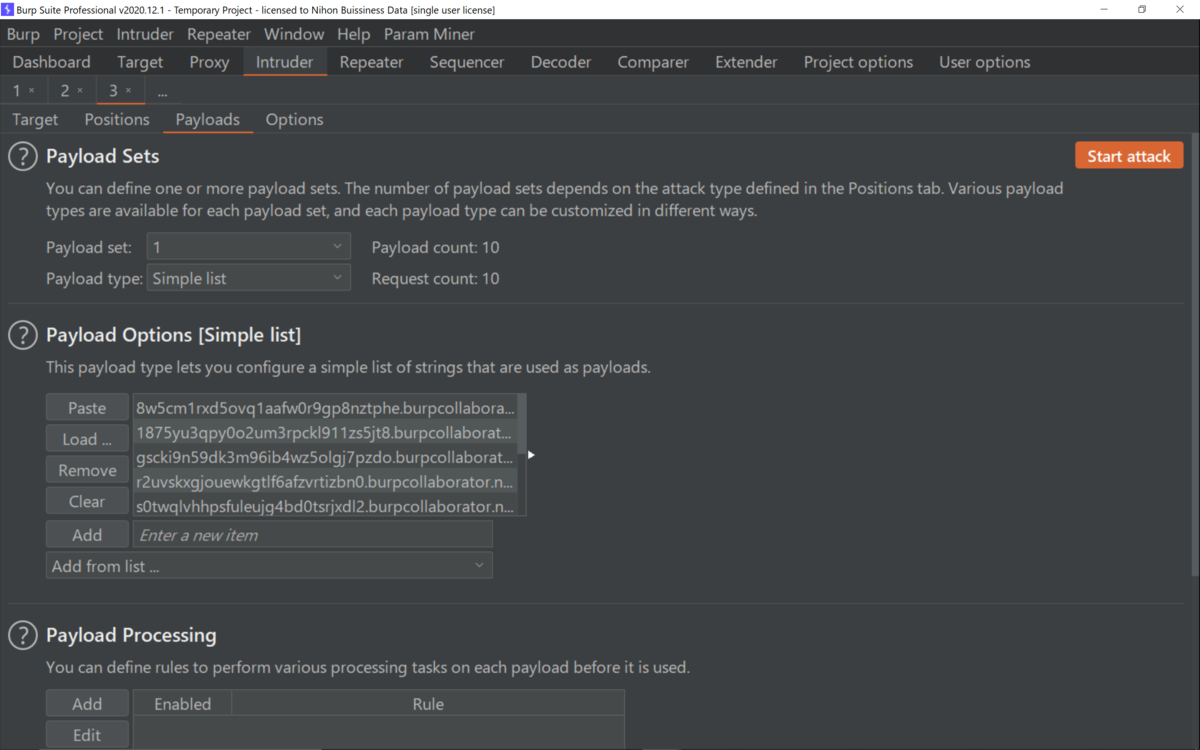
Task: Click arrow beside payload list
Action: tap(531, 455)
